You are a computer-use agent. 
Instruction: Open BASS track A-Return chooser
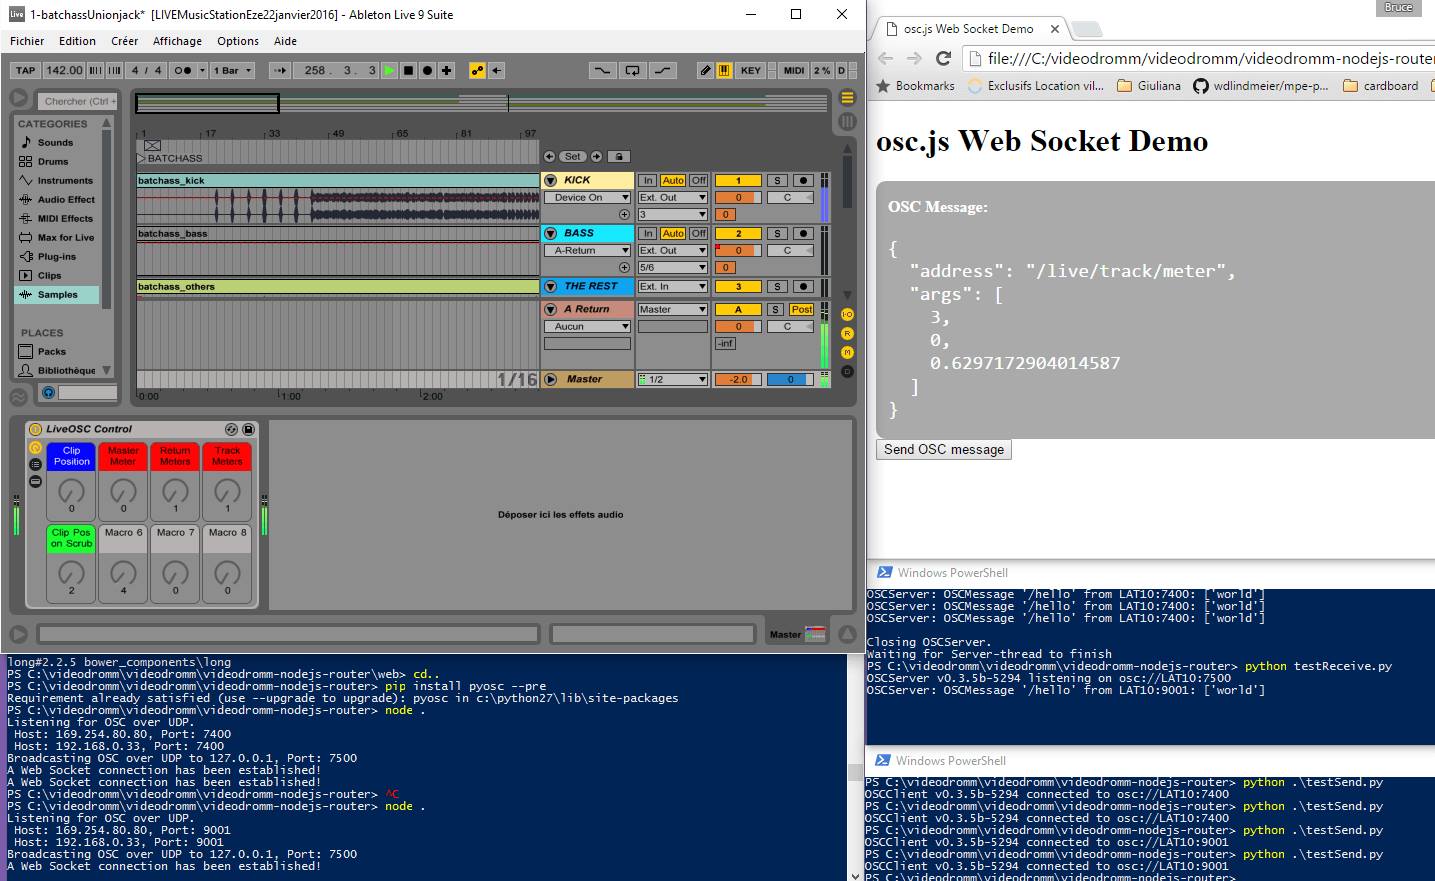click(x=587, y=250)
